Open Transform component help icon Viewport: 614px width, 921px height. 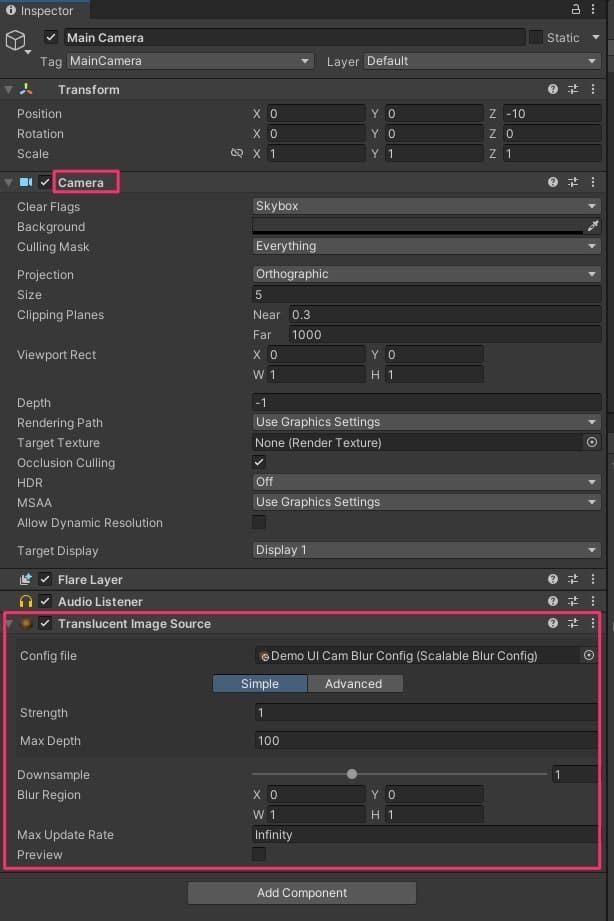tap(553, 89)
